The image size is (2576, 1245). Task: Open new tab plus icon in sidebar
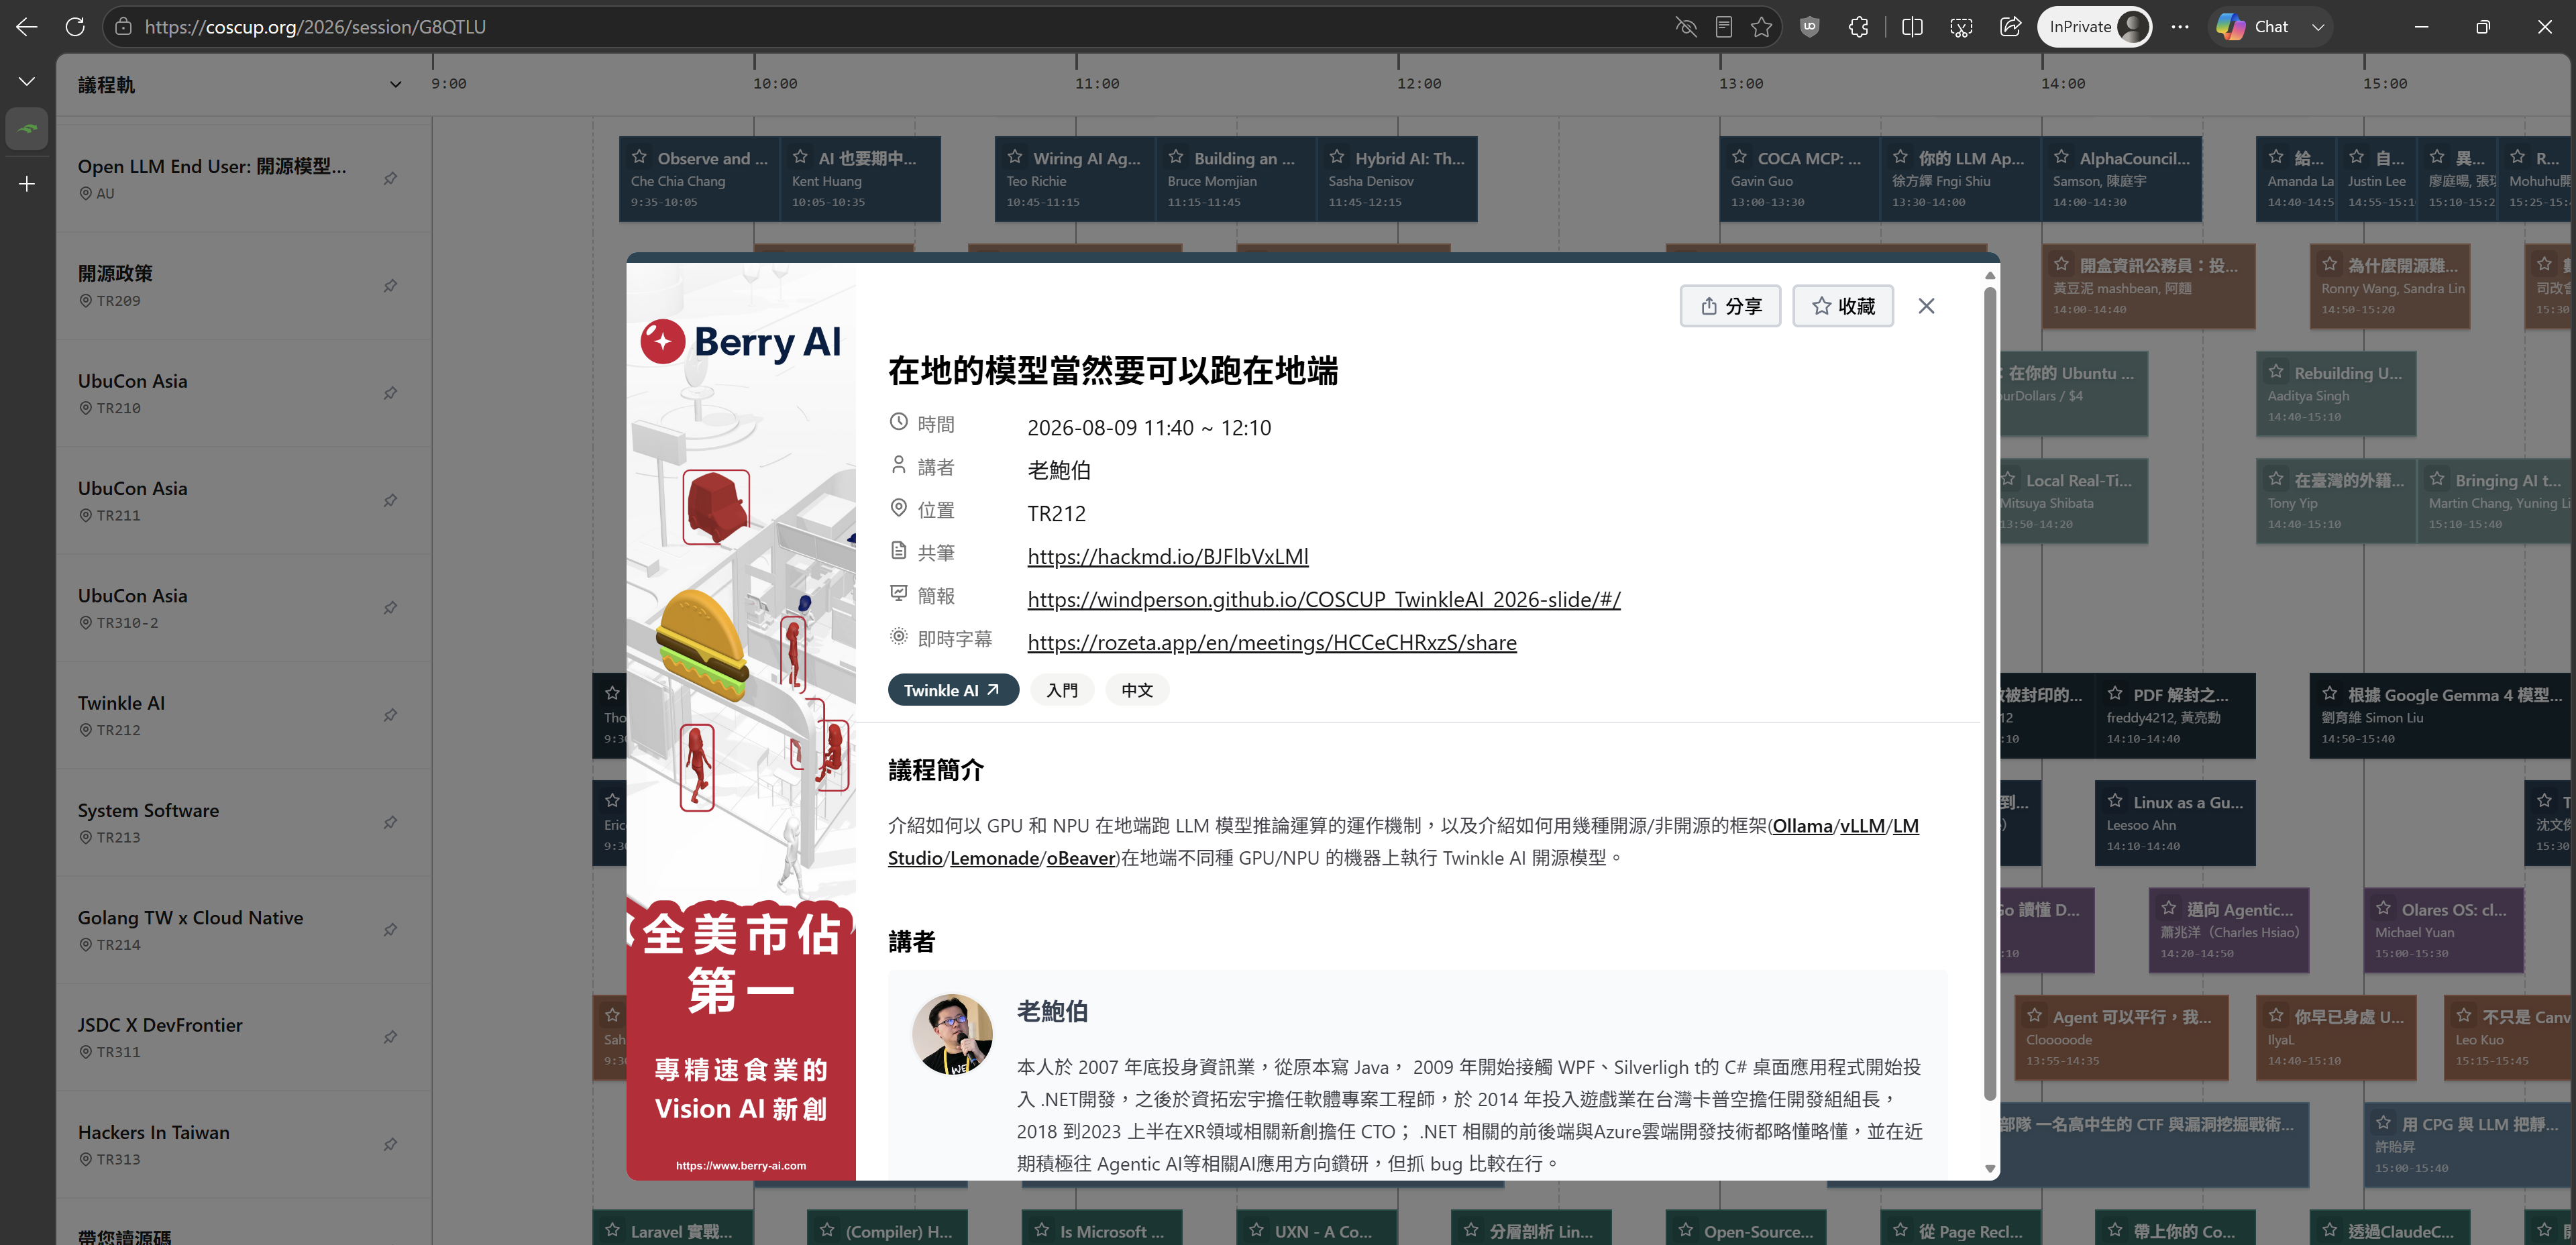click(x=27, y=184)
